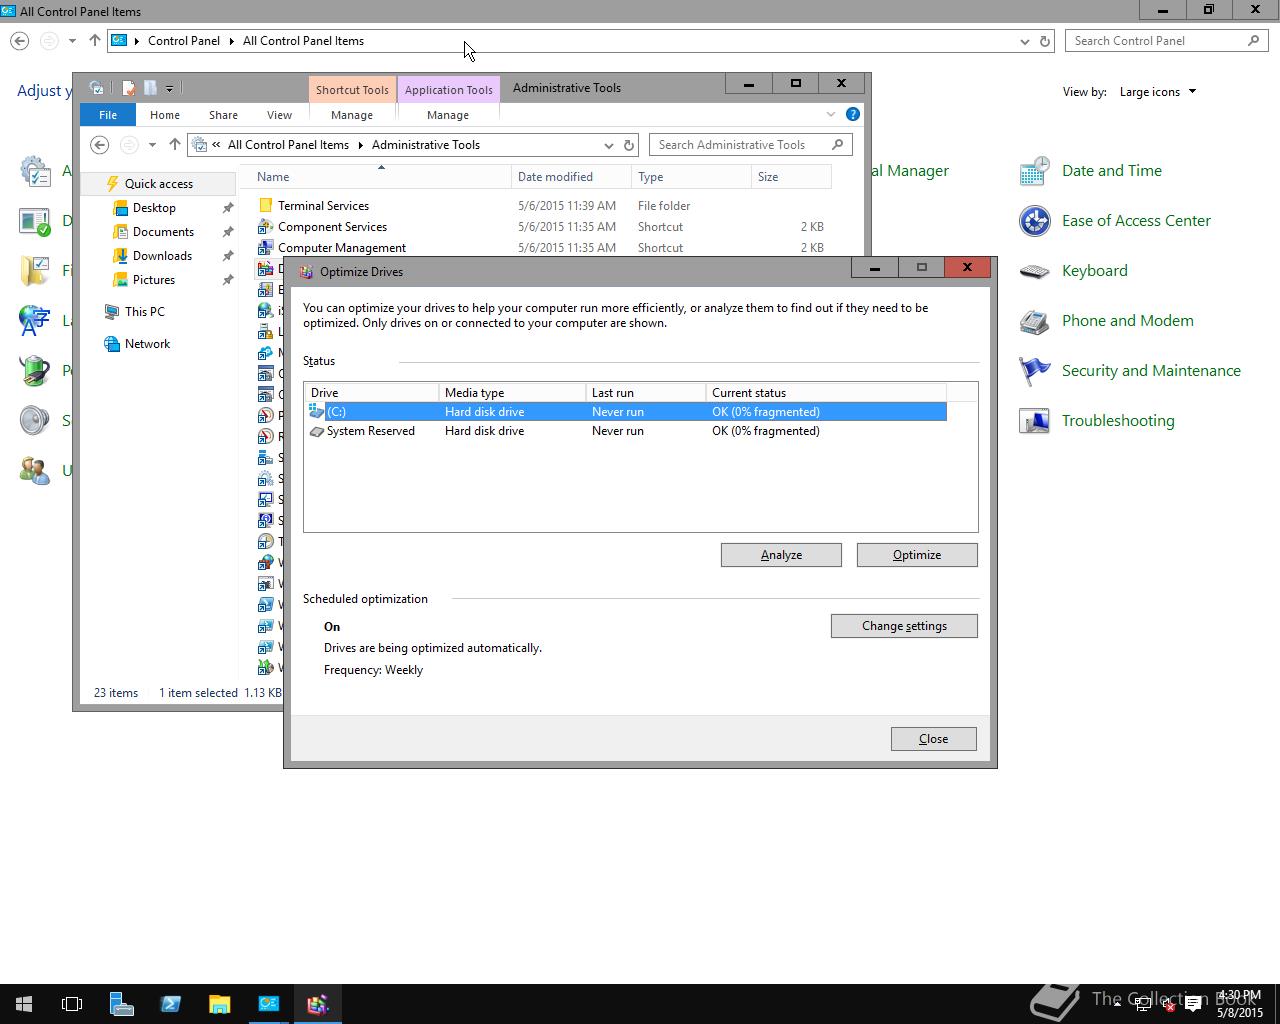
Task: Click the Language globe icon in Control Panel
Action: tap(34, 321)
